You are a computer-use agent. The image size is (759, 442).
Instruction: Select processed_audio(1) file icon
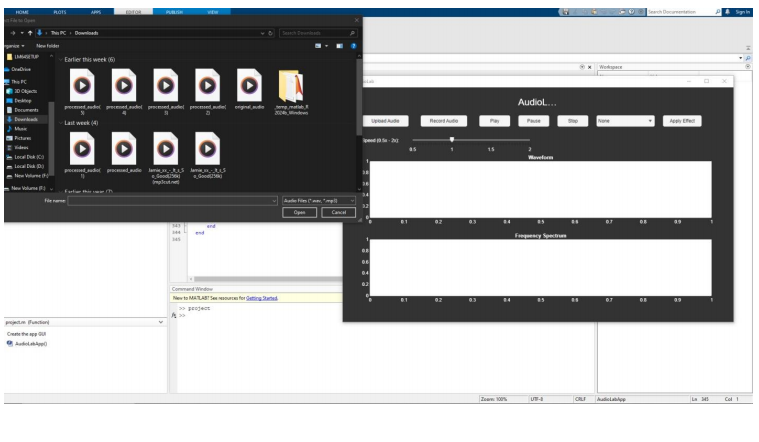click(82, 149)
